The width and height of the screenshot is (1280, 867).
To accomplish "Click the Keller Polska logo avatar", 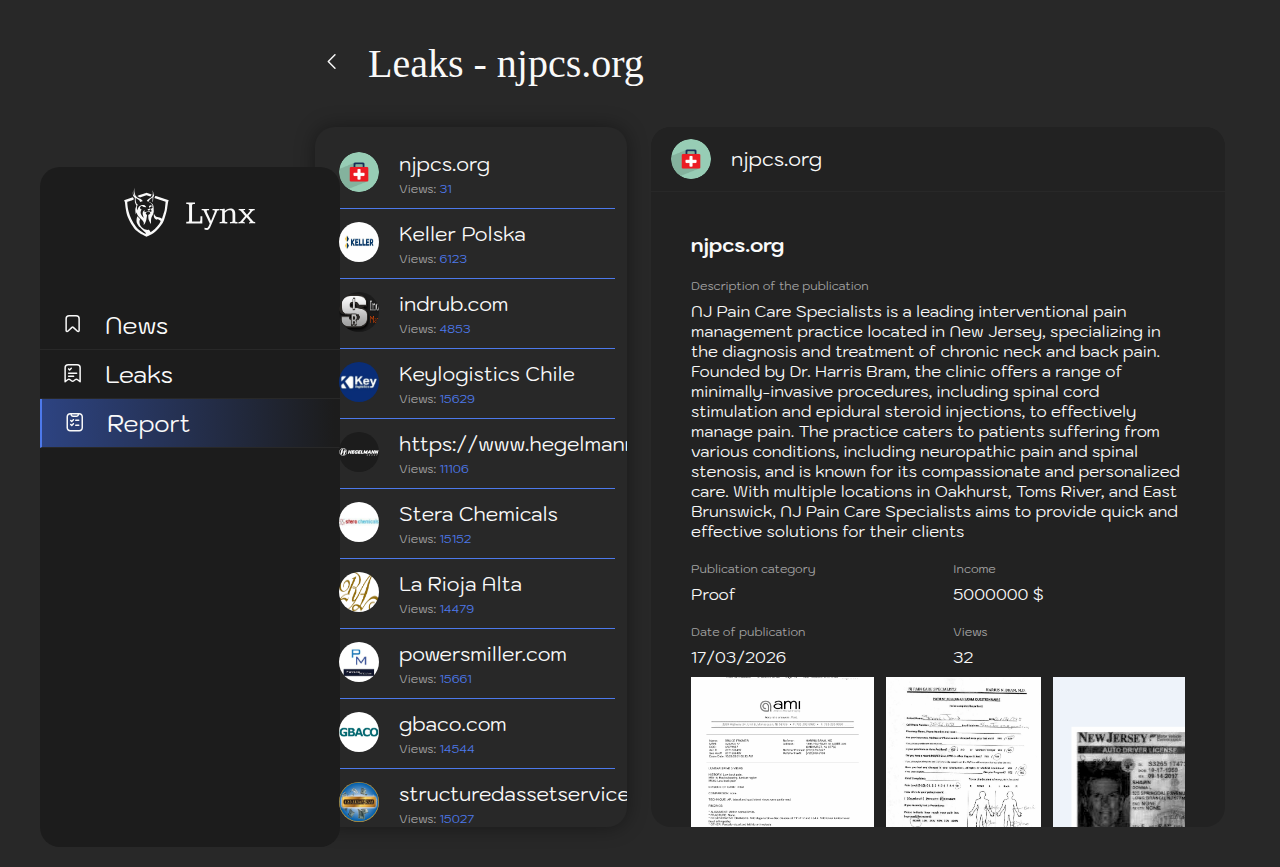I will click(x=359, y=242).
